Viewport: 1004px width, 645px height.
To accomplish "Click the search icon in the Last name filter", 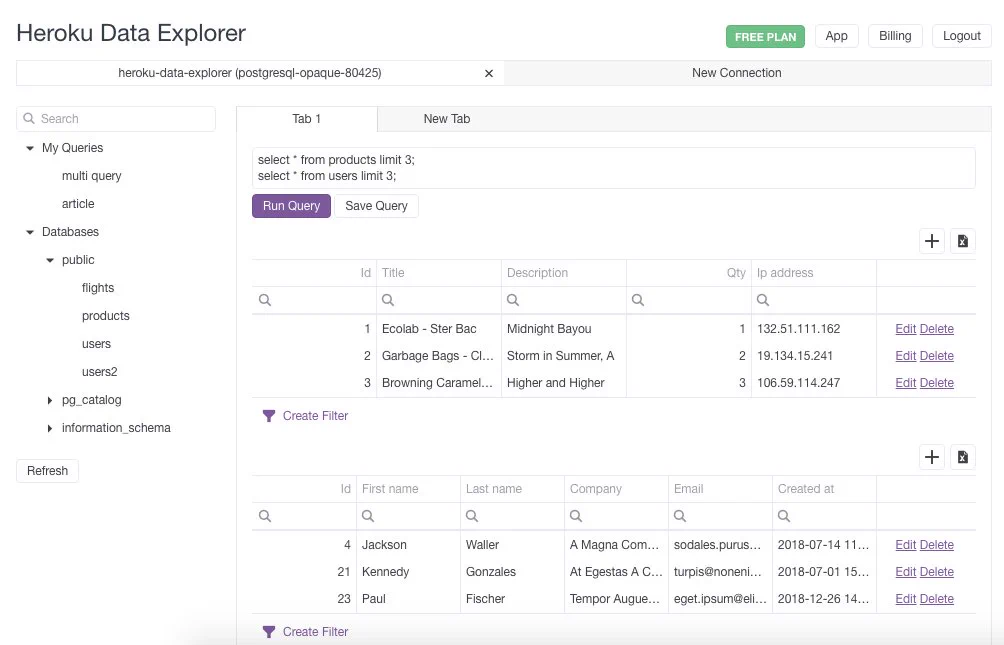I will [472, 516].
